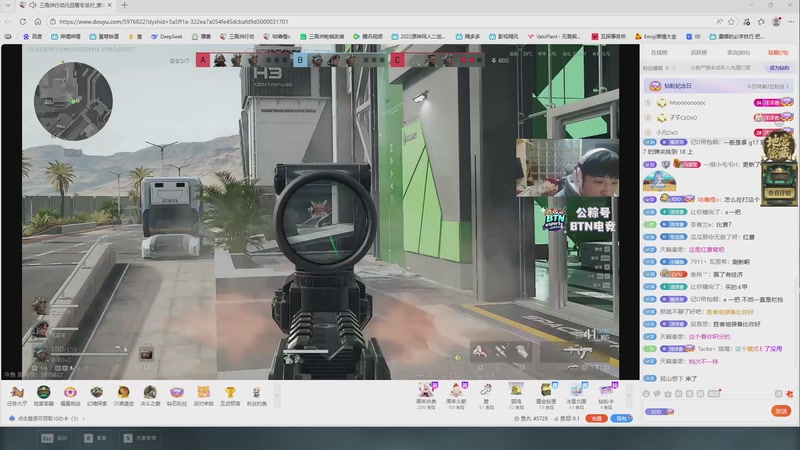The height and width of the screenshot is (450, 800).
Task: Open the 决斗之巅 activity icon
Action: pyautogui.click(x=150, y=396)
